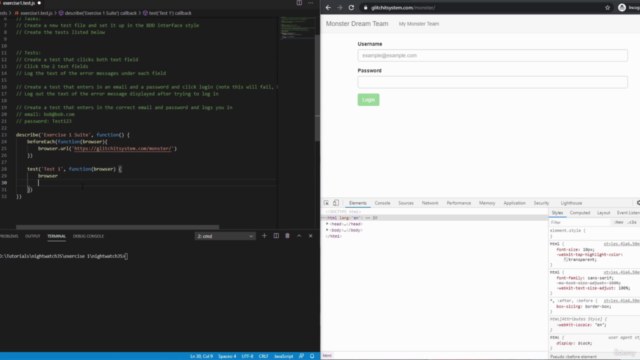Open the Incognito profile icon
Viewport: 640px width, 360px height.
click(x=622, y=7)
